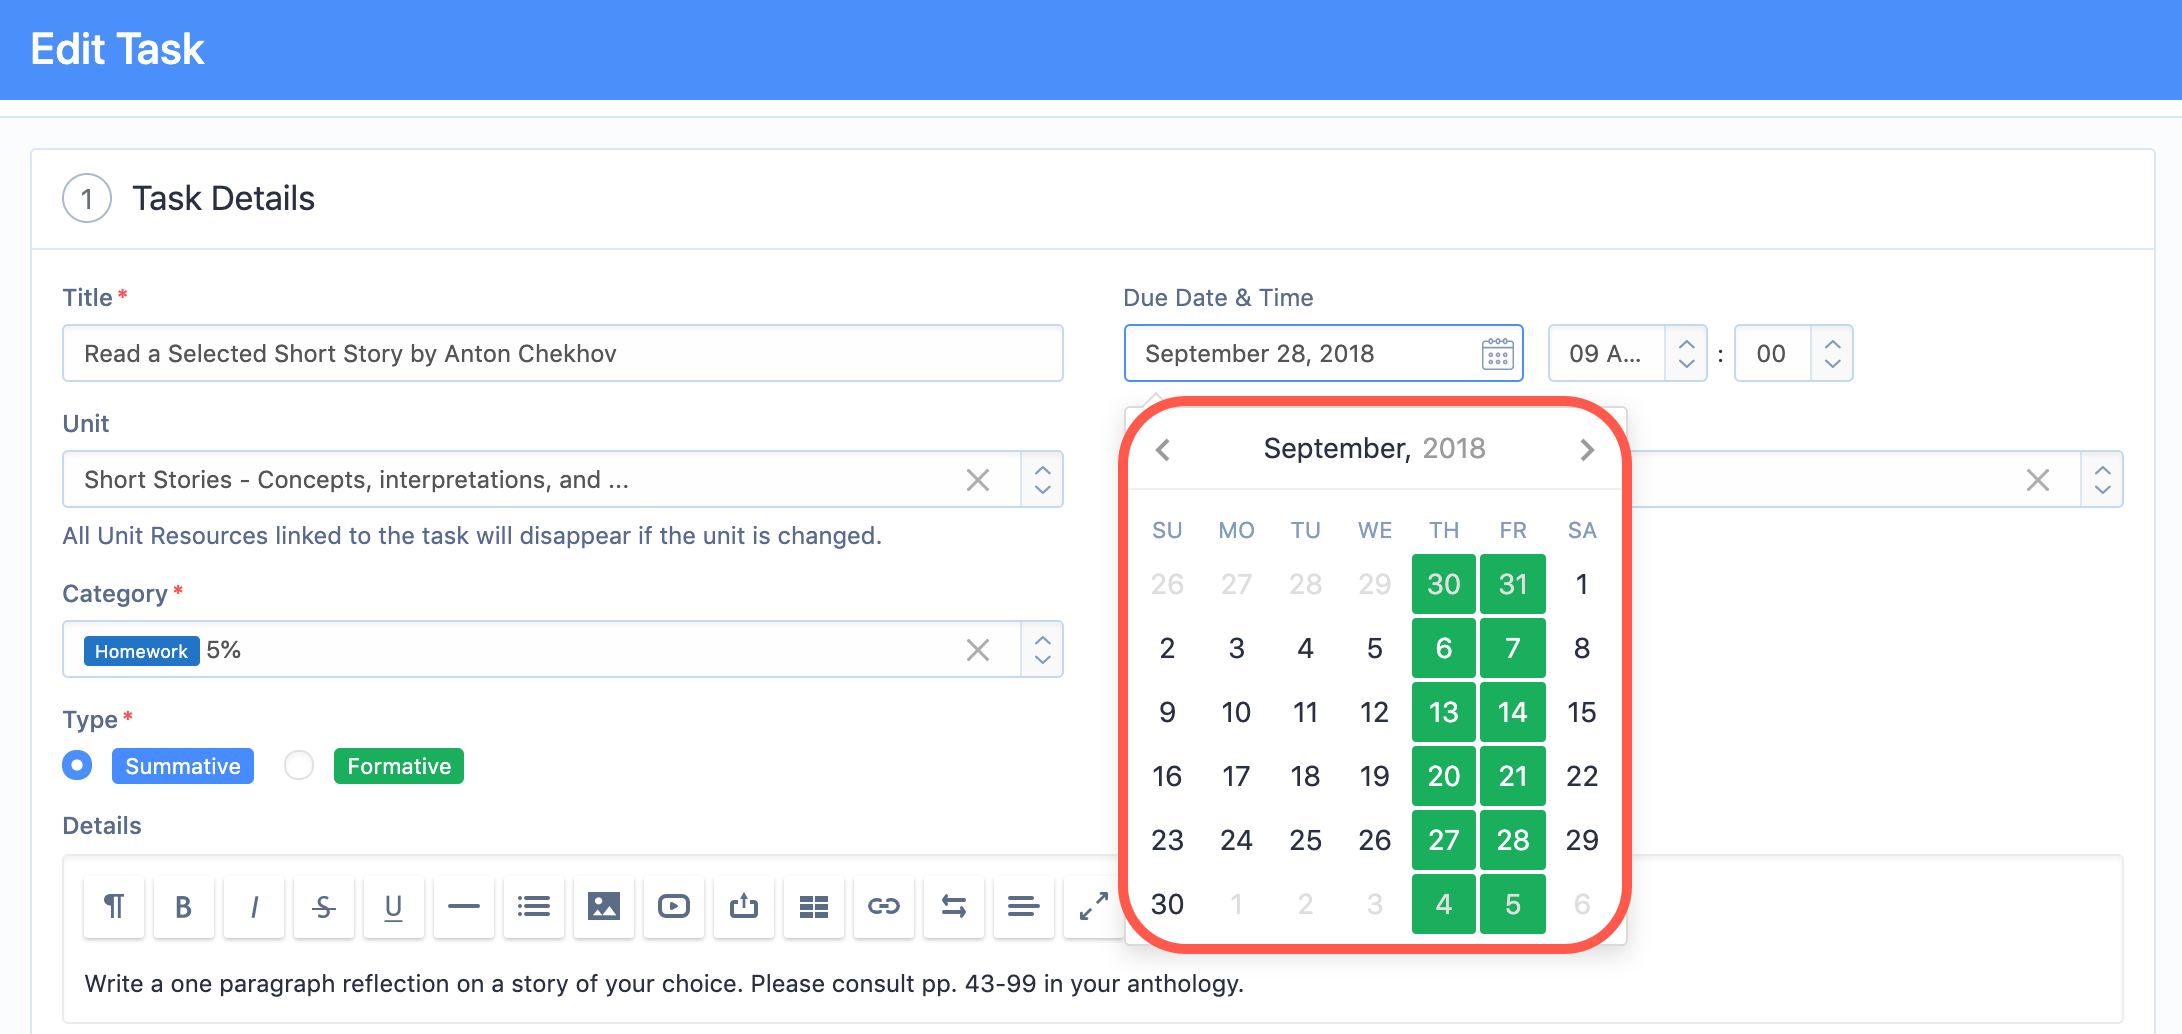Screen dimensions: 2182x1034
Task: Select the Formative radio button
Action: click(x=299, y=765)
